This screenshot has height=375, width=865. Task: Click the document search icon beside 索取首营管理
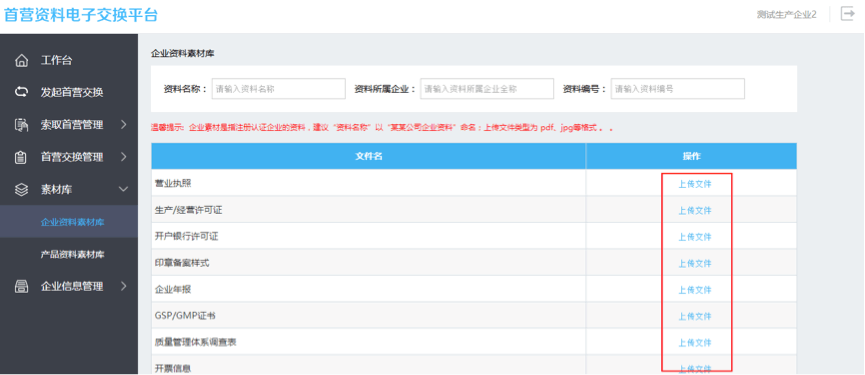click(x=21, y=125)
